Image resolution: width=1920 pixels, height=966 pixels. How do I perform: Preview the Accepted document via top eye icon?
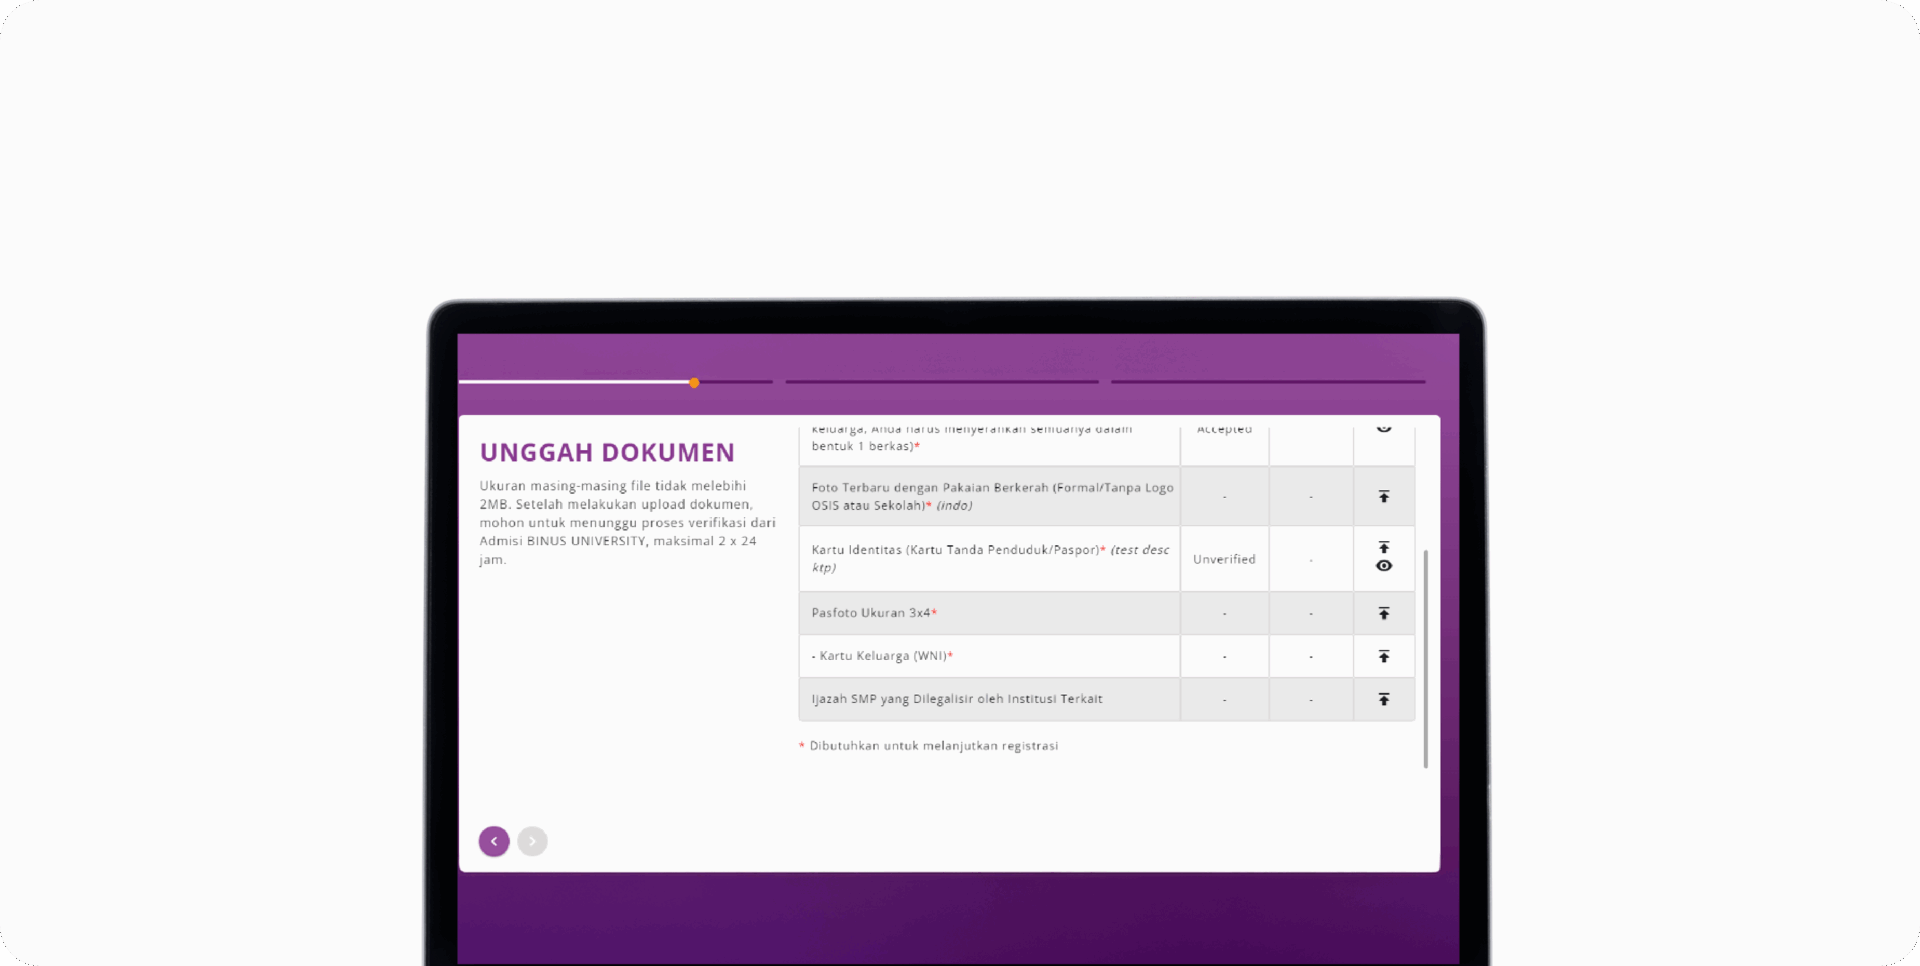click(1384, 429)
